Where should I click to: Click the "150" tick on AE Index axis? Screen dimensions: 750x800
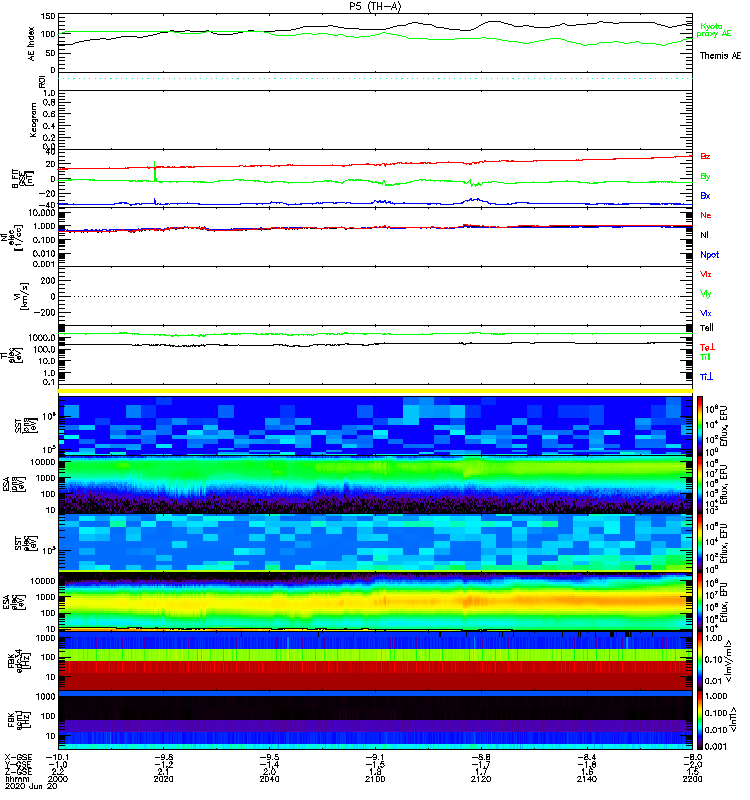[x=47, y=17]
